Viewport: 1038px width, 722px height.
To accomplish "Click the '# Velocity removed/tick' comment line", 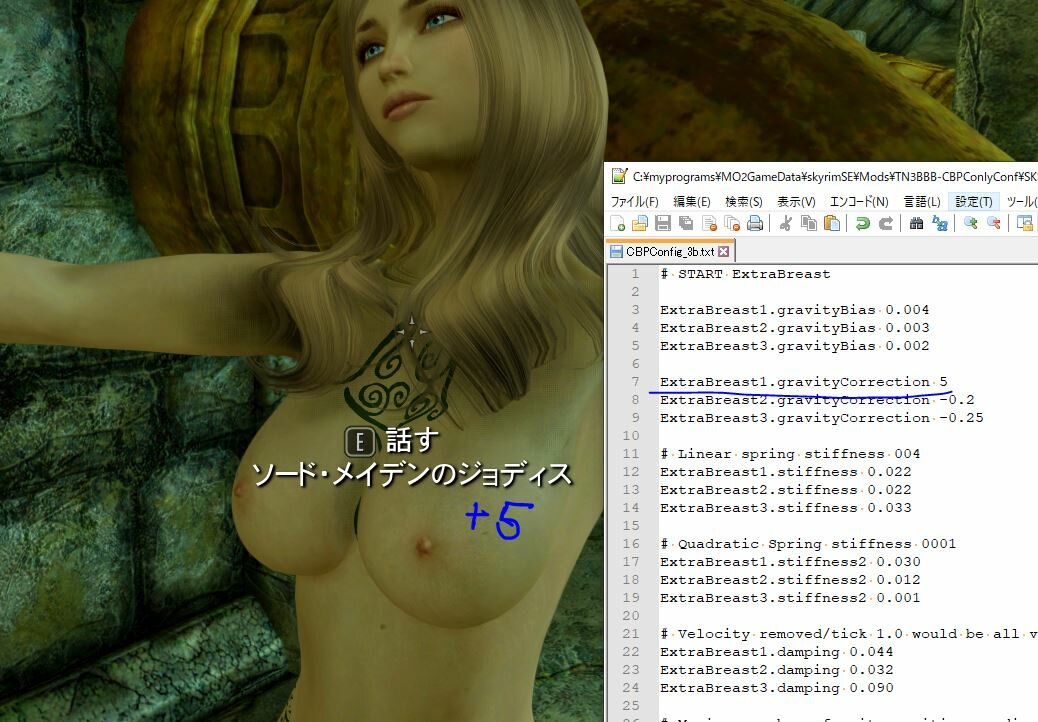I will pyautogui.click(x=849, y=634).
